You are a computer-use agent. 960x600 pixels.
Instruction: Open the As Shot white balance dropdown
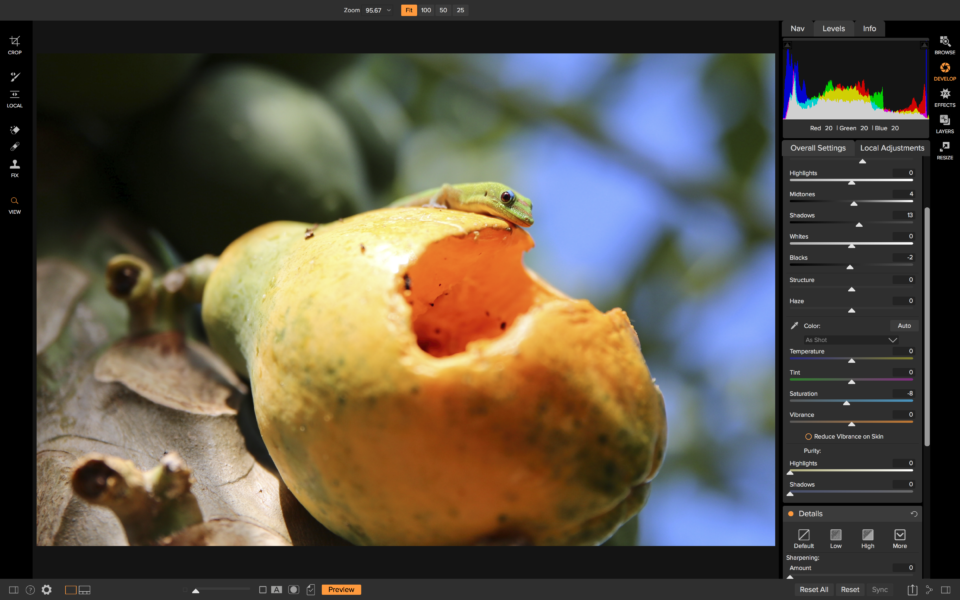(851, 340)
